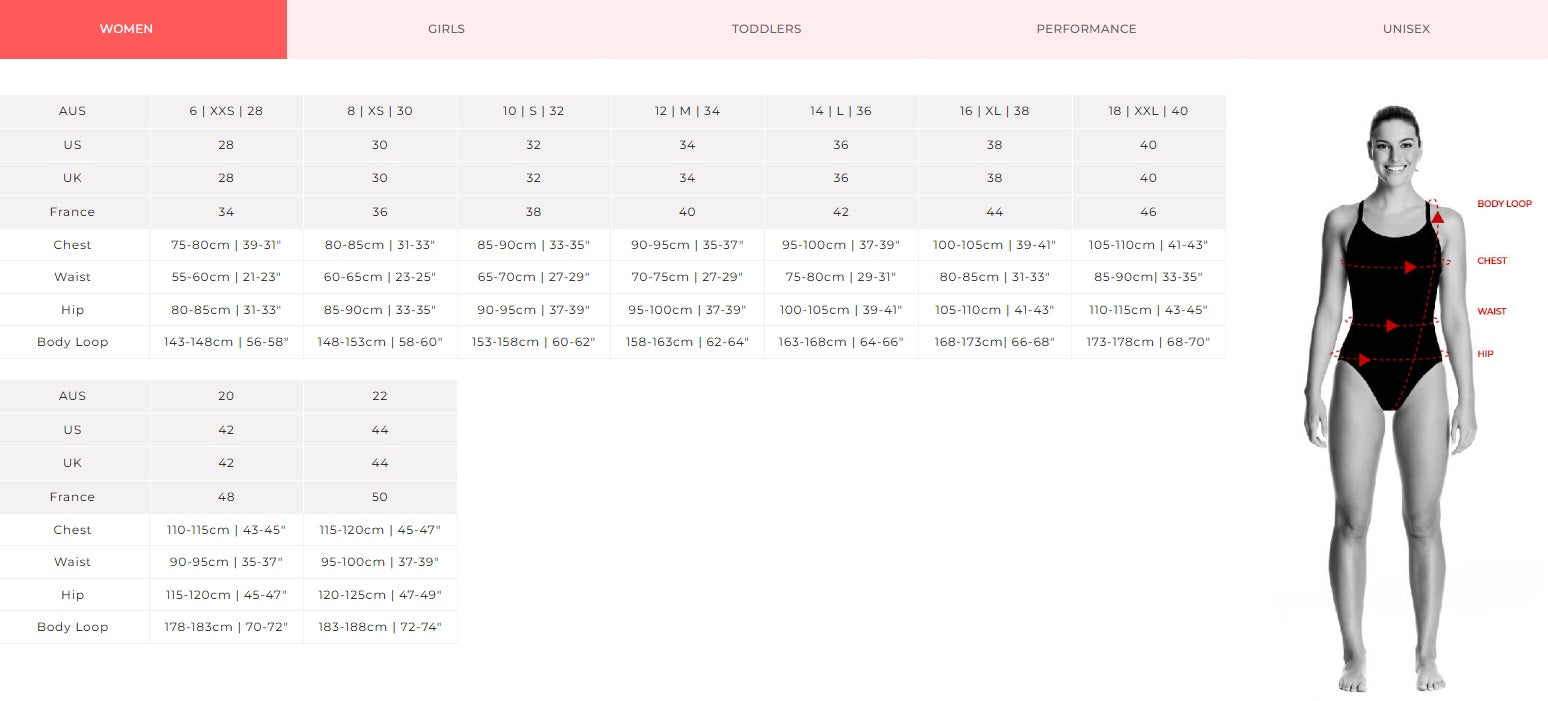Select the 183-188cm body loop cell
The height and width of the screenshot is (701, 1548).
tap(380, 627)
